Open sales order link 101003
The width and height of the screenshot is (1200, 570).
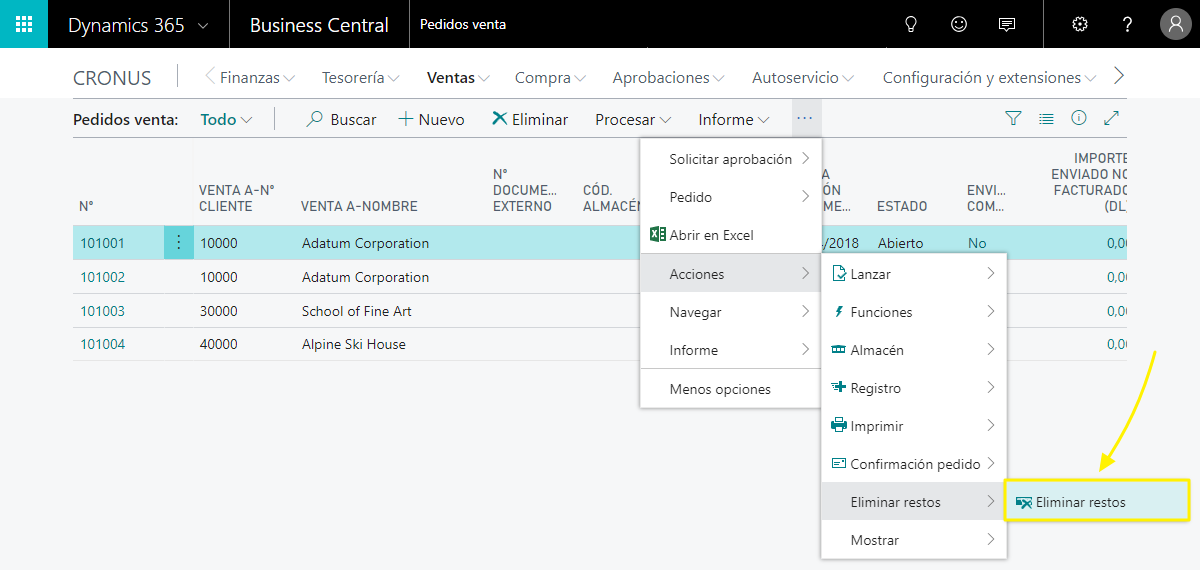(102, 311)
